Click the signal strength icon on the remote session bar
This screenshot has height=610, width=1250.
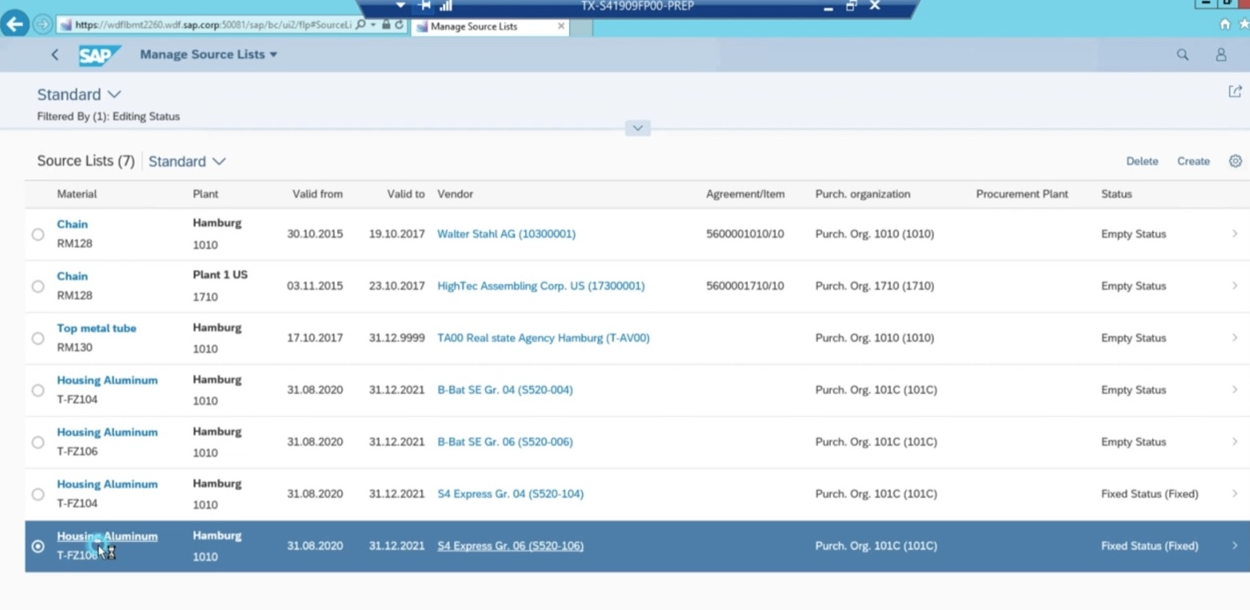click(x=446, y=6)
